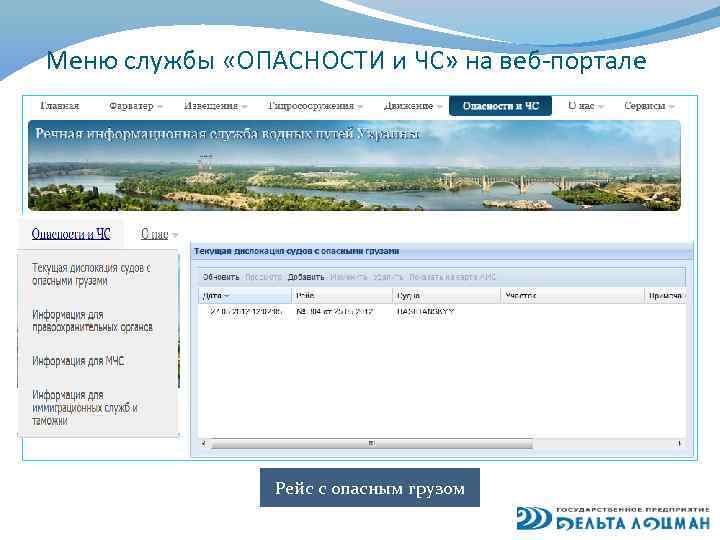Open Информация для правоохранительных органов
The width and height of the screenshot is (720, 540).
92,321
